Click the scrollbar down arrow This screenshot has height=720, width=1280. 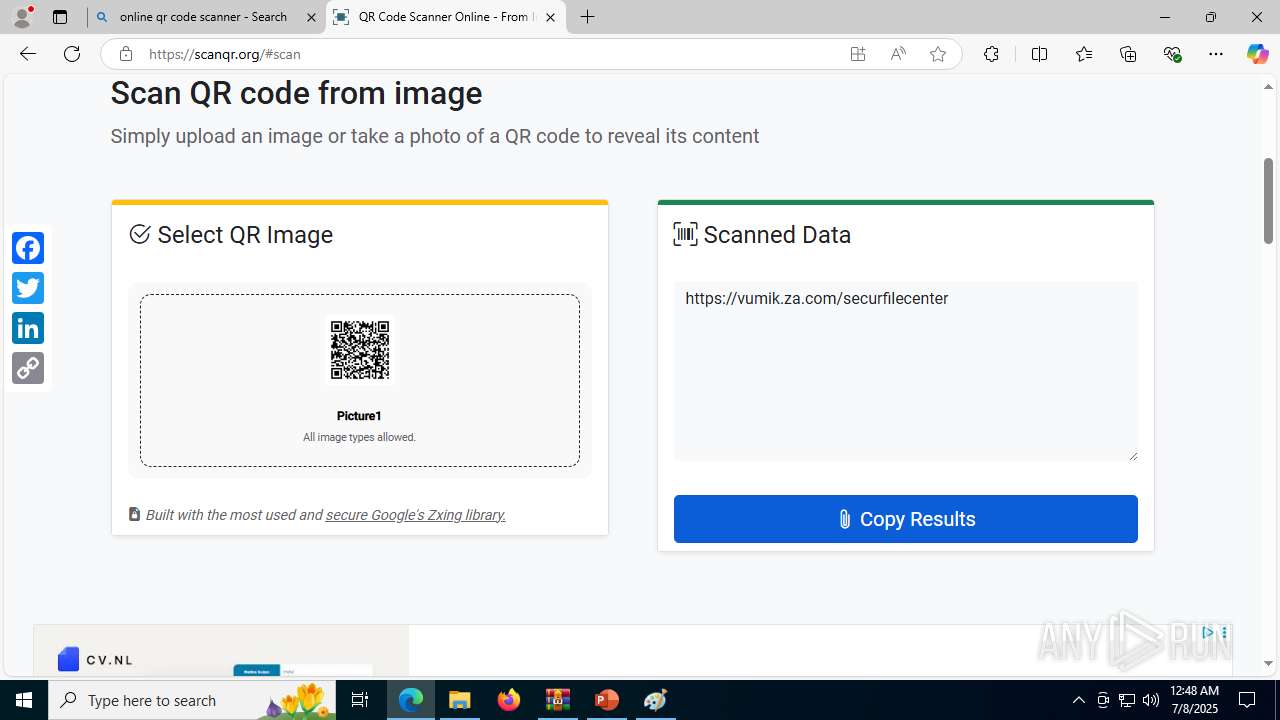point(1268,663)
